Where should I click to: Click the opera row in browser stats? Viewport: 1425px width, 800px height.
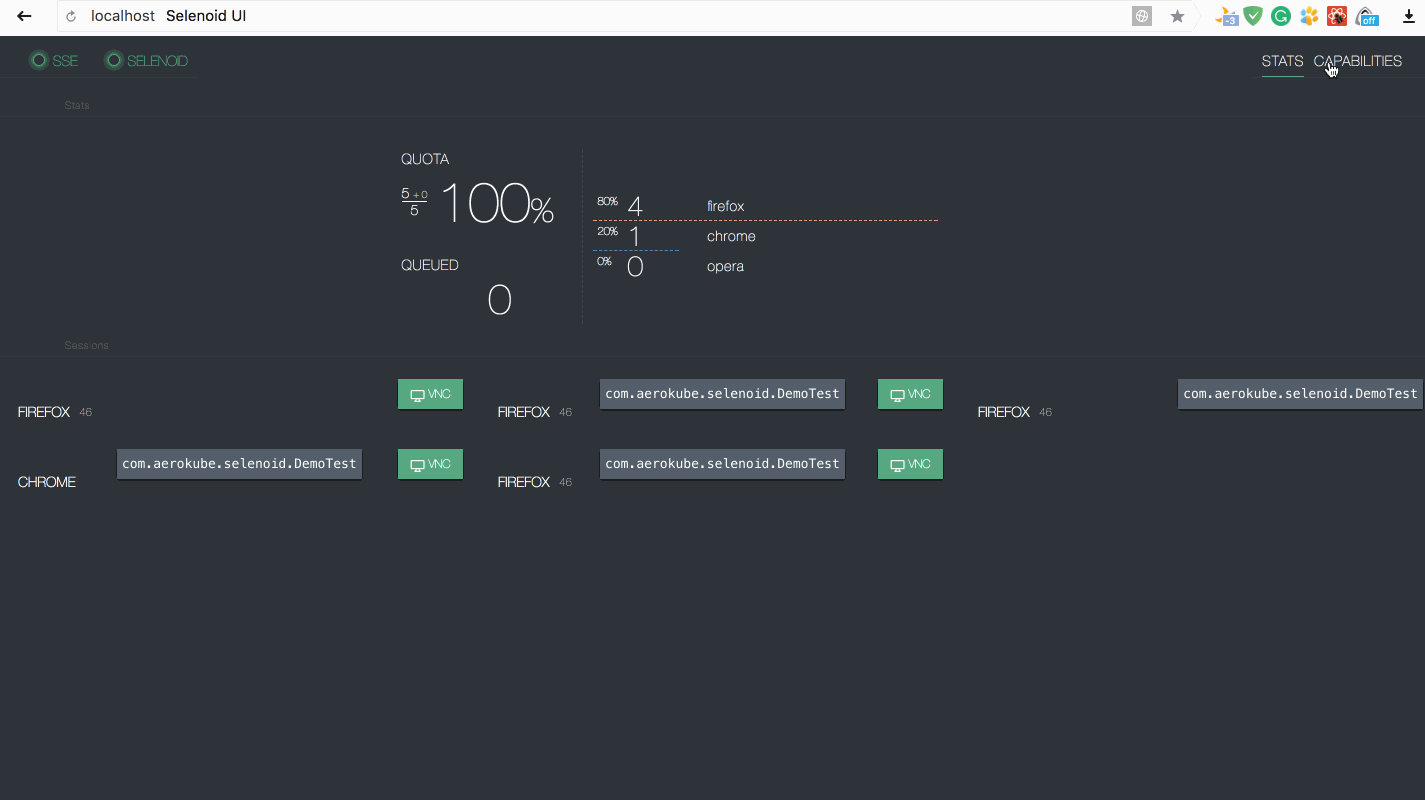766,266
